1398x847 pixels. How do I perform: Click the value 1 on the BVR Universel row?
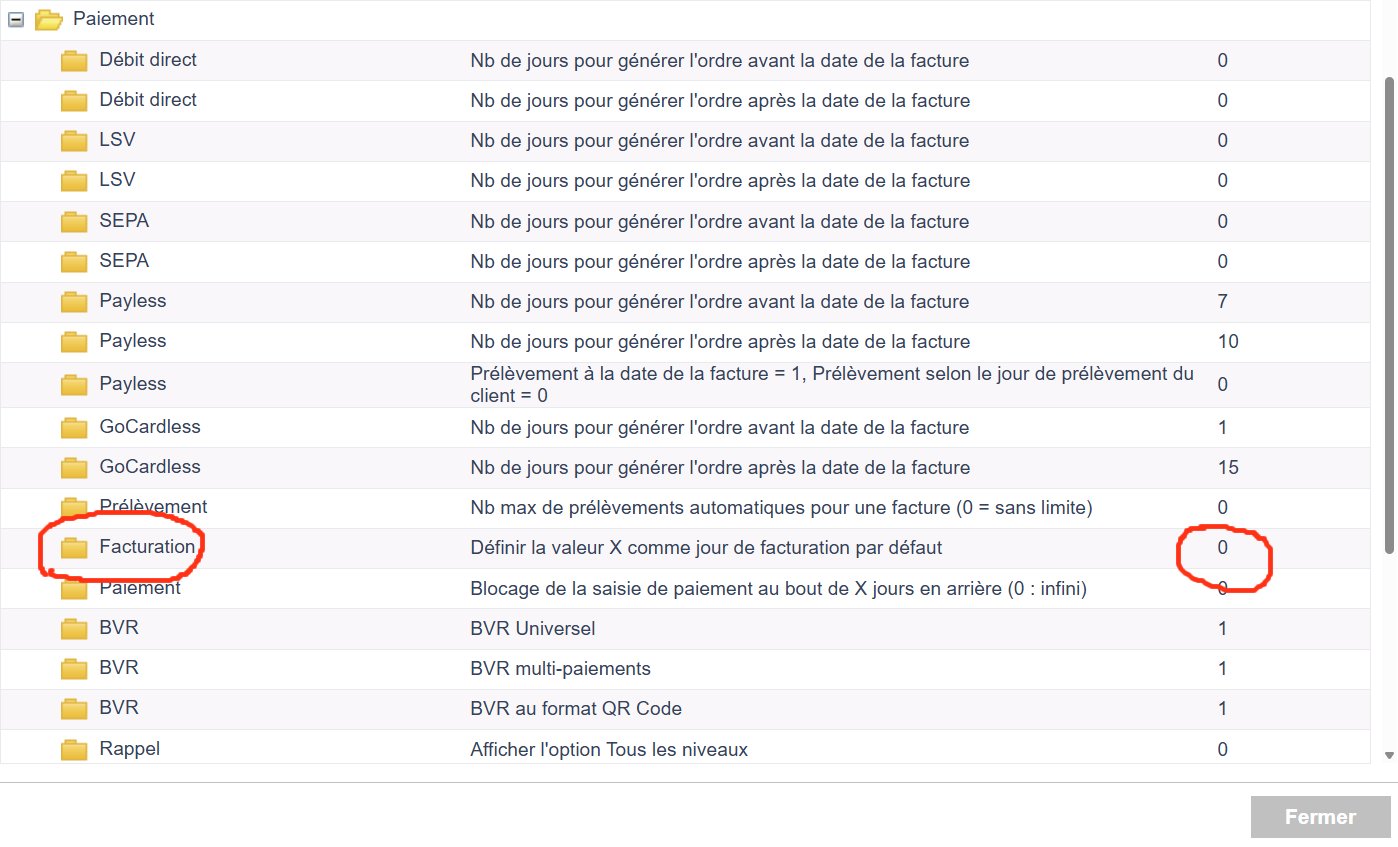(x=1223, y=629)
